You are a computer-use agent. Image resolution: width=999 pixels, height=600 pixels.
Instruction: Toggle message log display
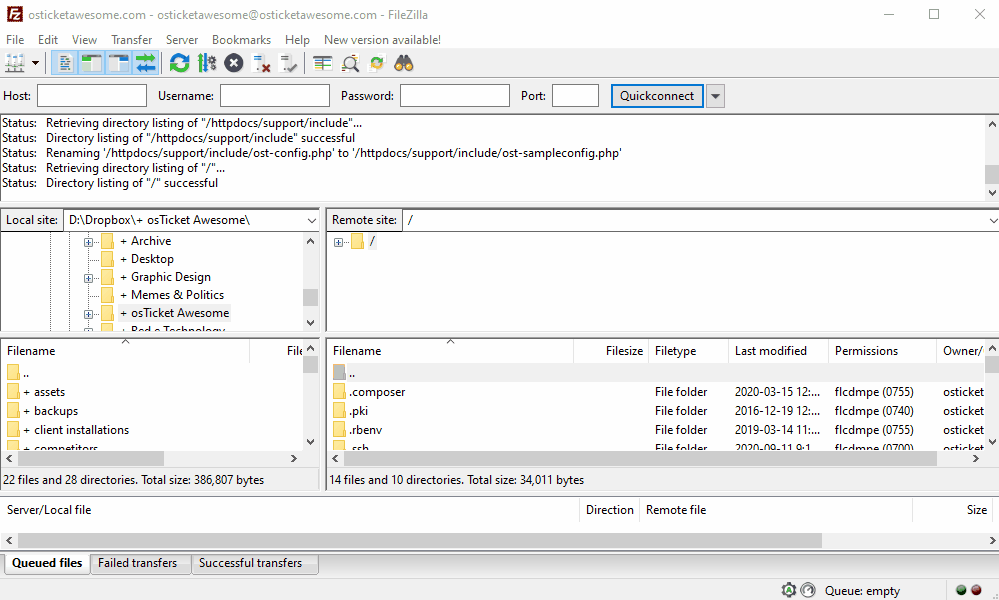(x=64, y=63)
